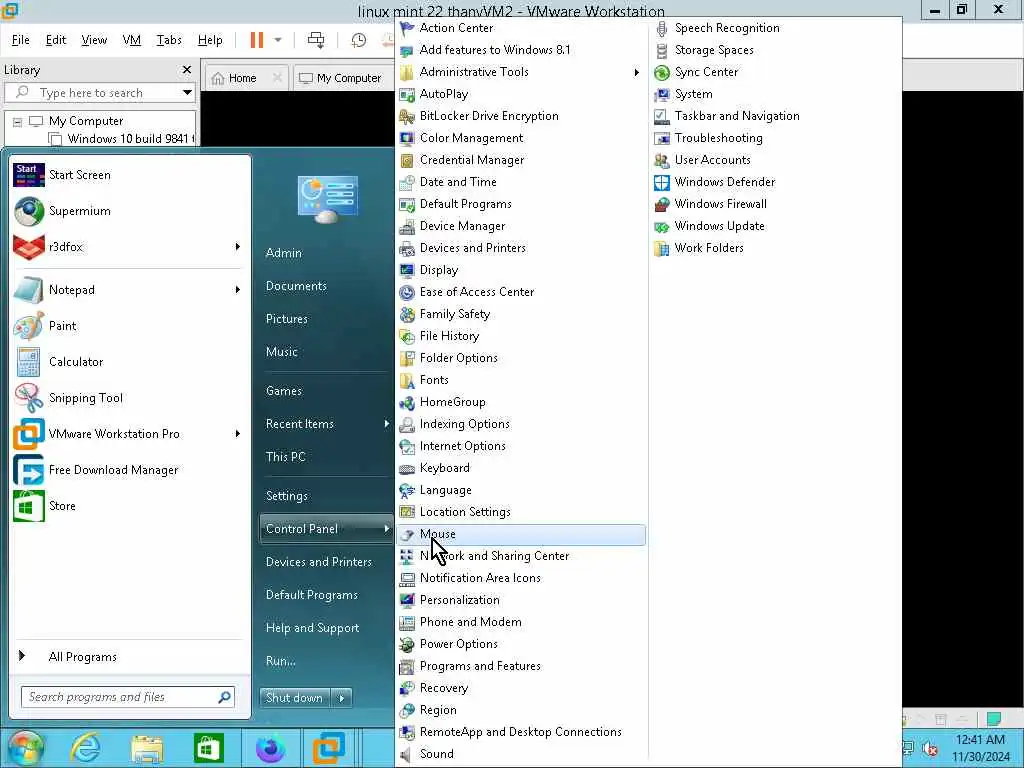Viewport: 1024px width, 768px height.
Task: Click the VMware pause (suspend) toolbar button
Action: pyautogui.click(x=257, y=40)
